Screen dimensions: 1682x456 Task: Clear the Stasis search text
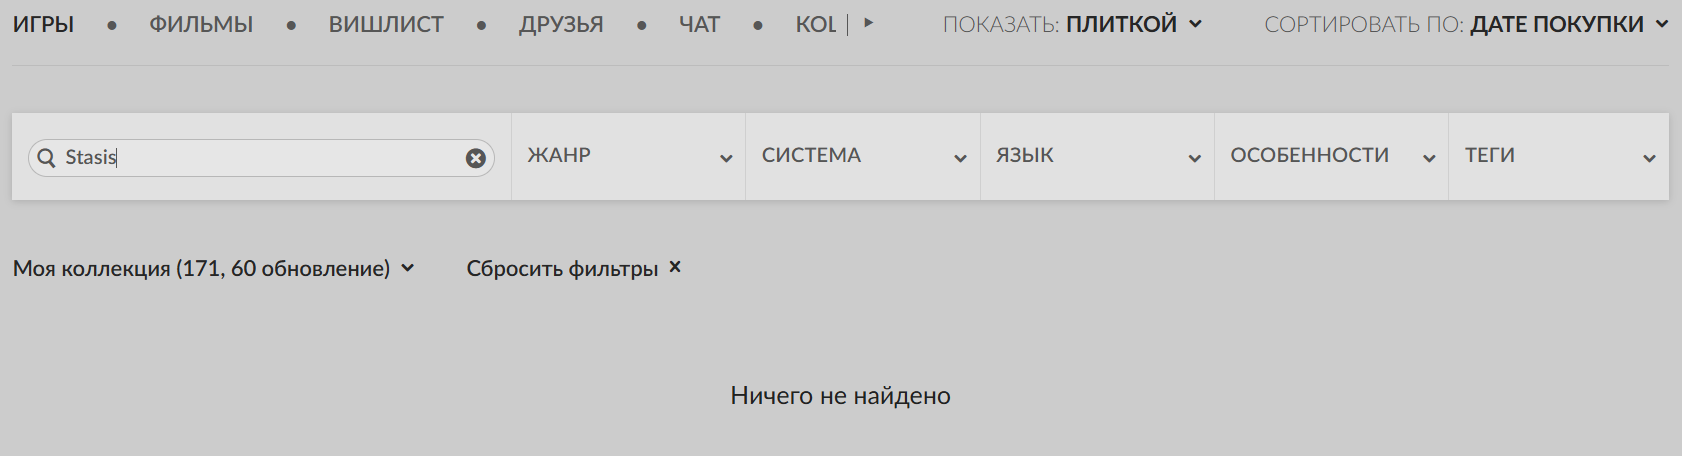[476, 158]
